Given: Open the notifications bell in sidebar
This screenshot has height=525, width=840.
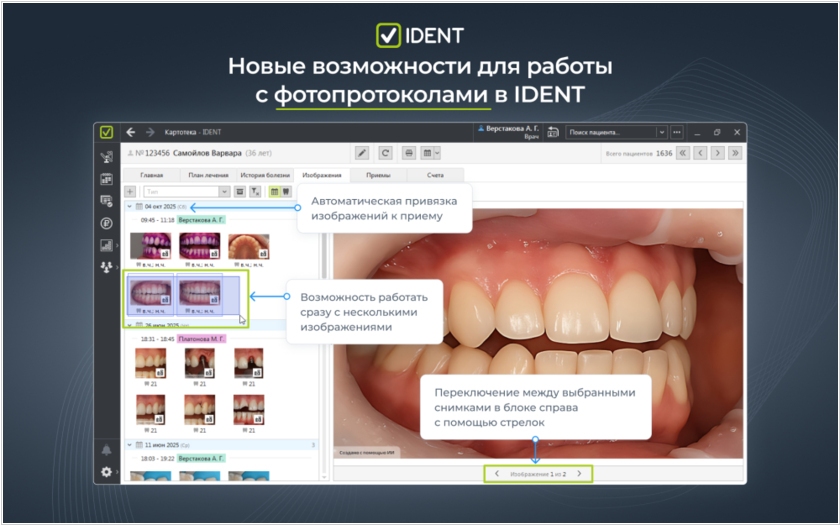Looking at the screenshot, I should pyautogui.click(x=106, y=450).
